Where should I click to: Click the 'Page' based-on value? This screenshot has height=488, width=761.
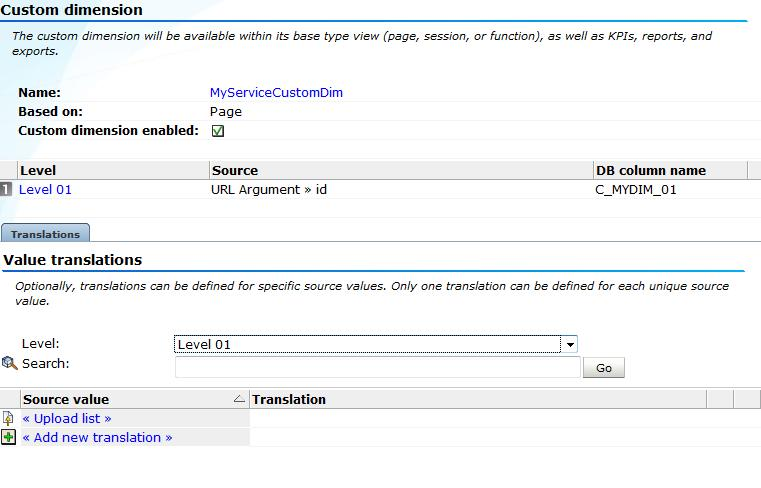(x=226, y=112)
